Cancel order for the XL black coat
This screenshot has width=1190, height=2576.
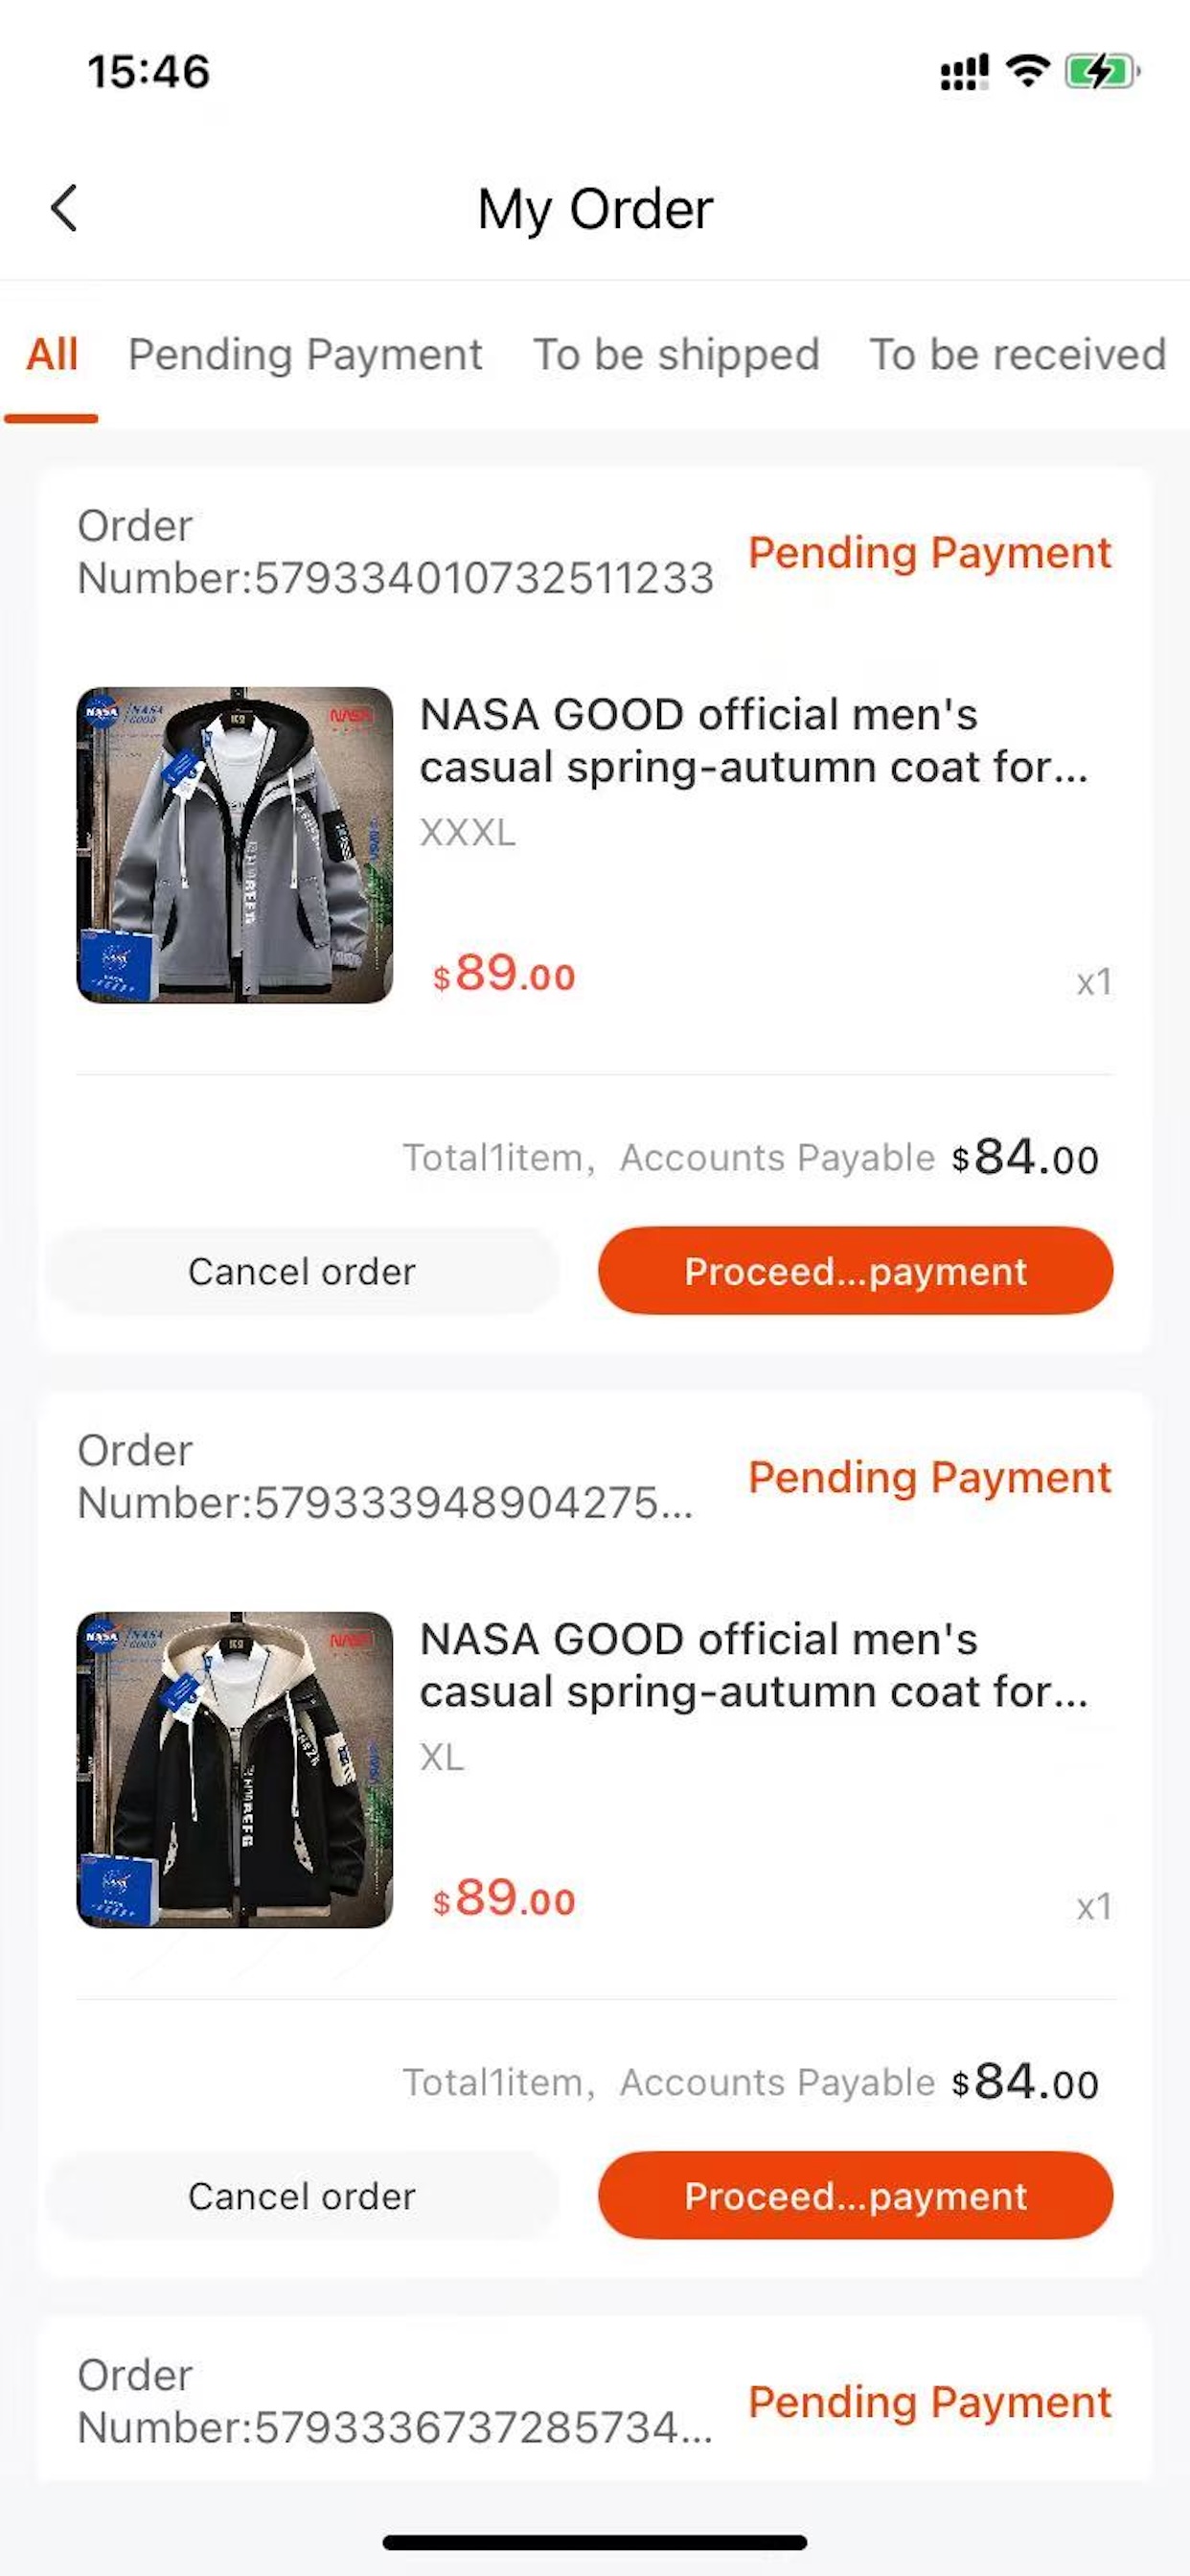coord(302,2196)
